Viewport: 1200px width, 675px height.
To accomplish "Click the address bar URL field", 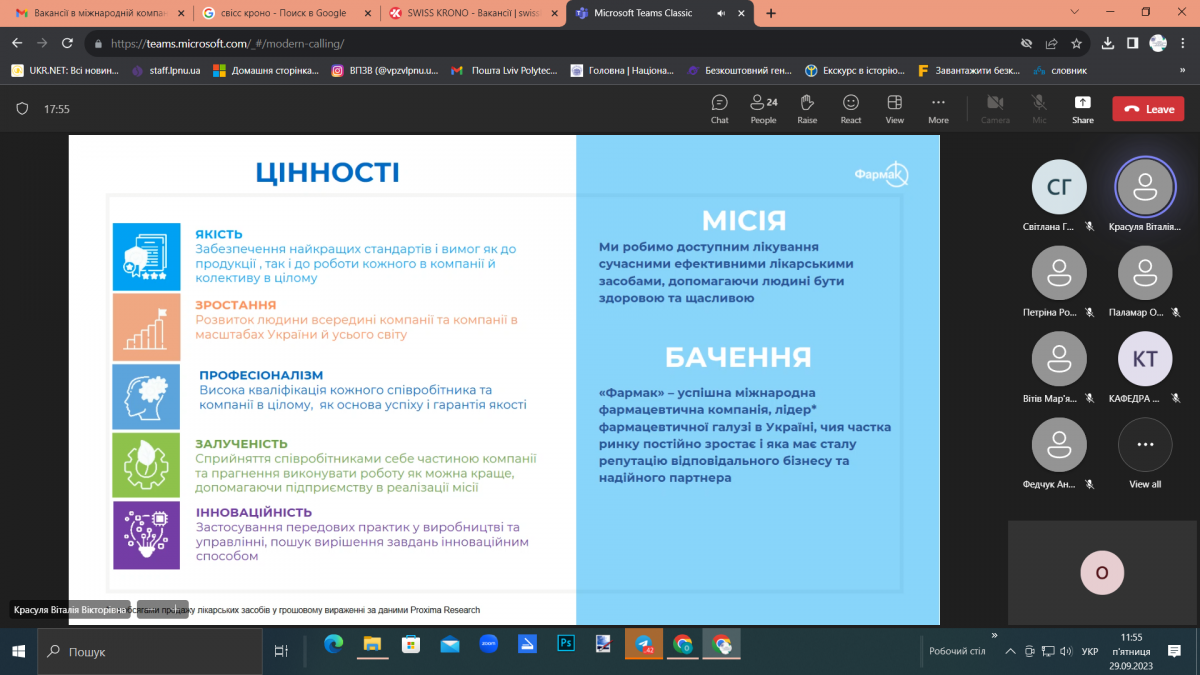I will coord(500,44).
